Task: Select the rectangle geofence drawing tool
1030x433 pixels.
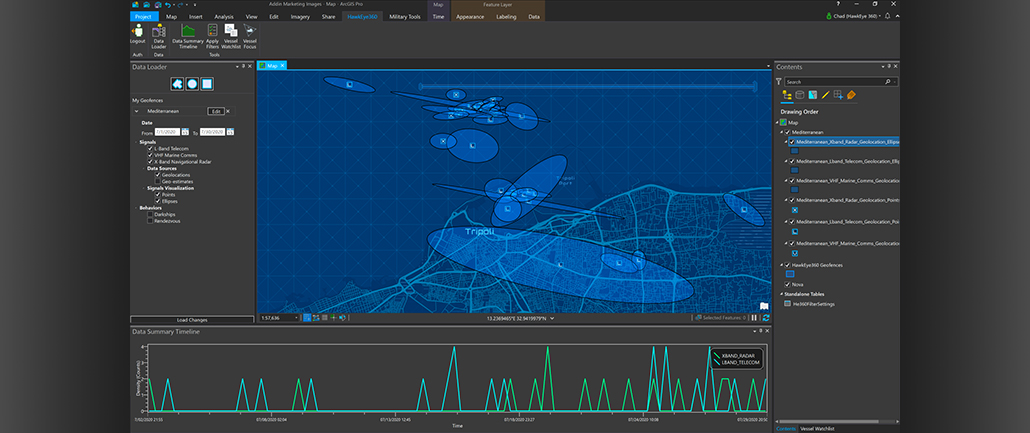Action: (206, 84)
